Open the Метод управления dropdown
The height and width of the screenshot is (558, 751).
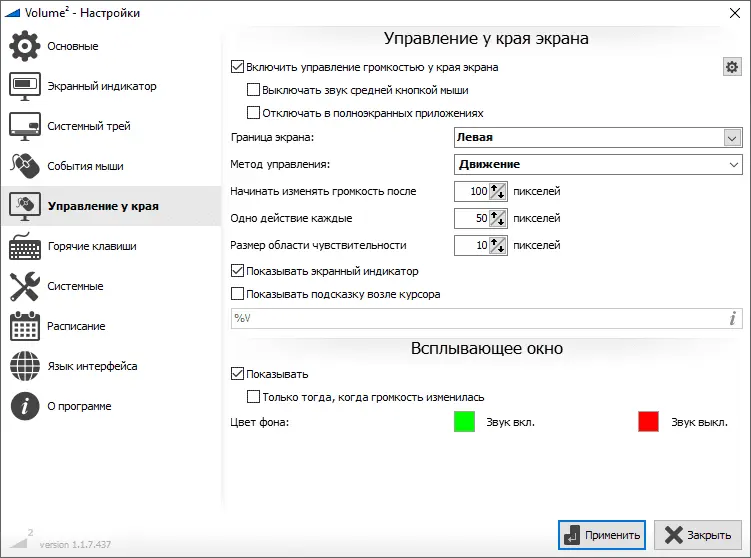[598, 164]
